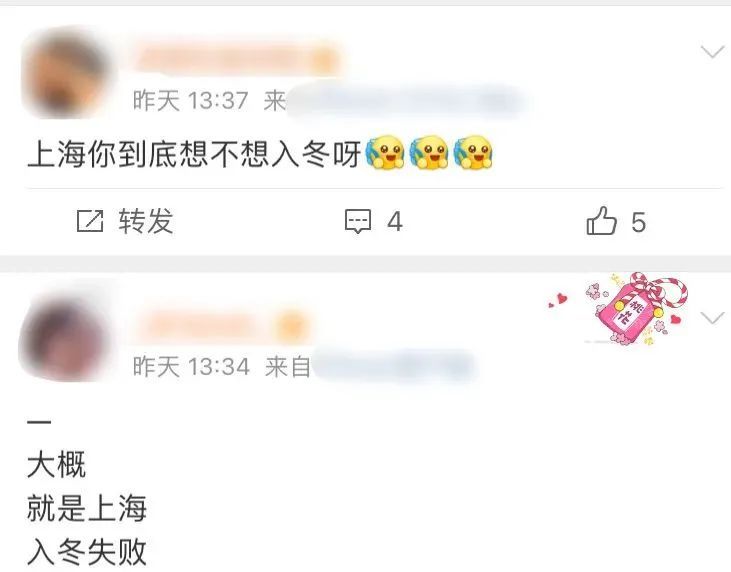Tap the third crying-smile emoji

point(473,152)
